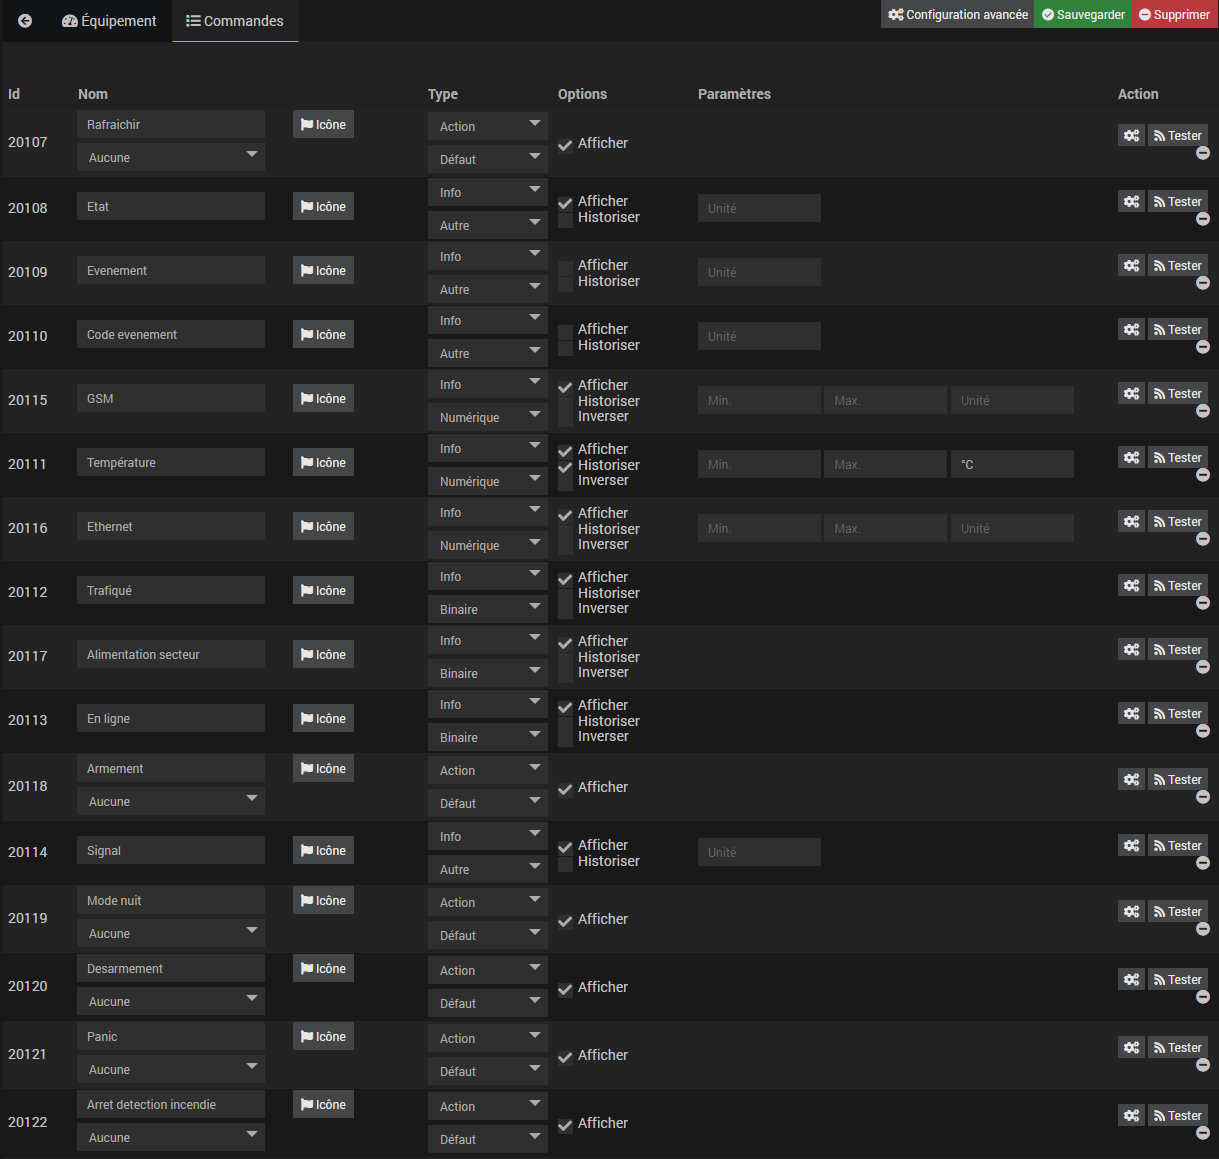Open settings gear for GSM command
The image size is (1219, 1159).
click(1131, 393)
